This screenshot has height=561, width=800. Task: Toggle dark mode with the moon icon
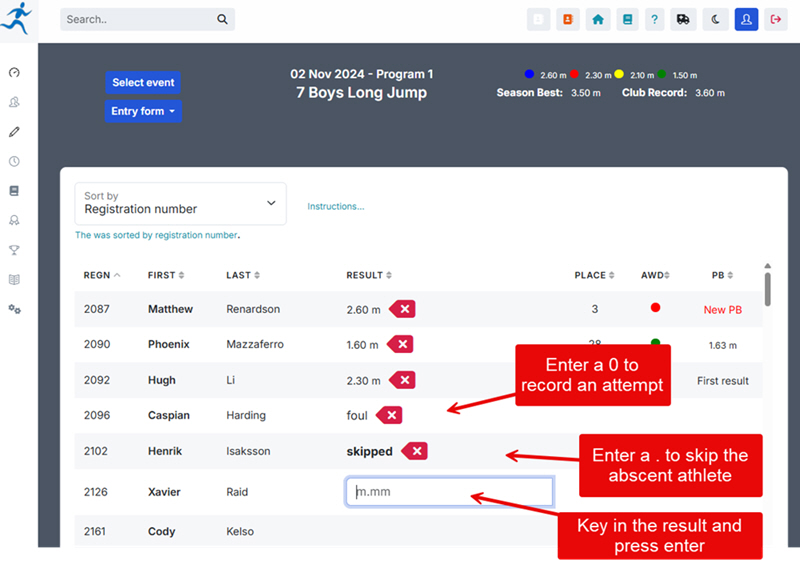tap(717, 19)
